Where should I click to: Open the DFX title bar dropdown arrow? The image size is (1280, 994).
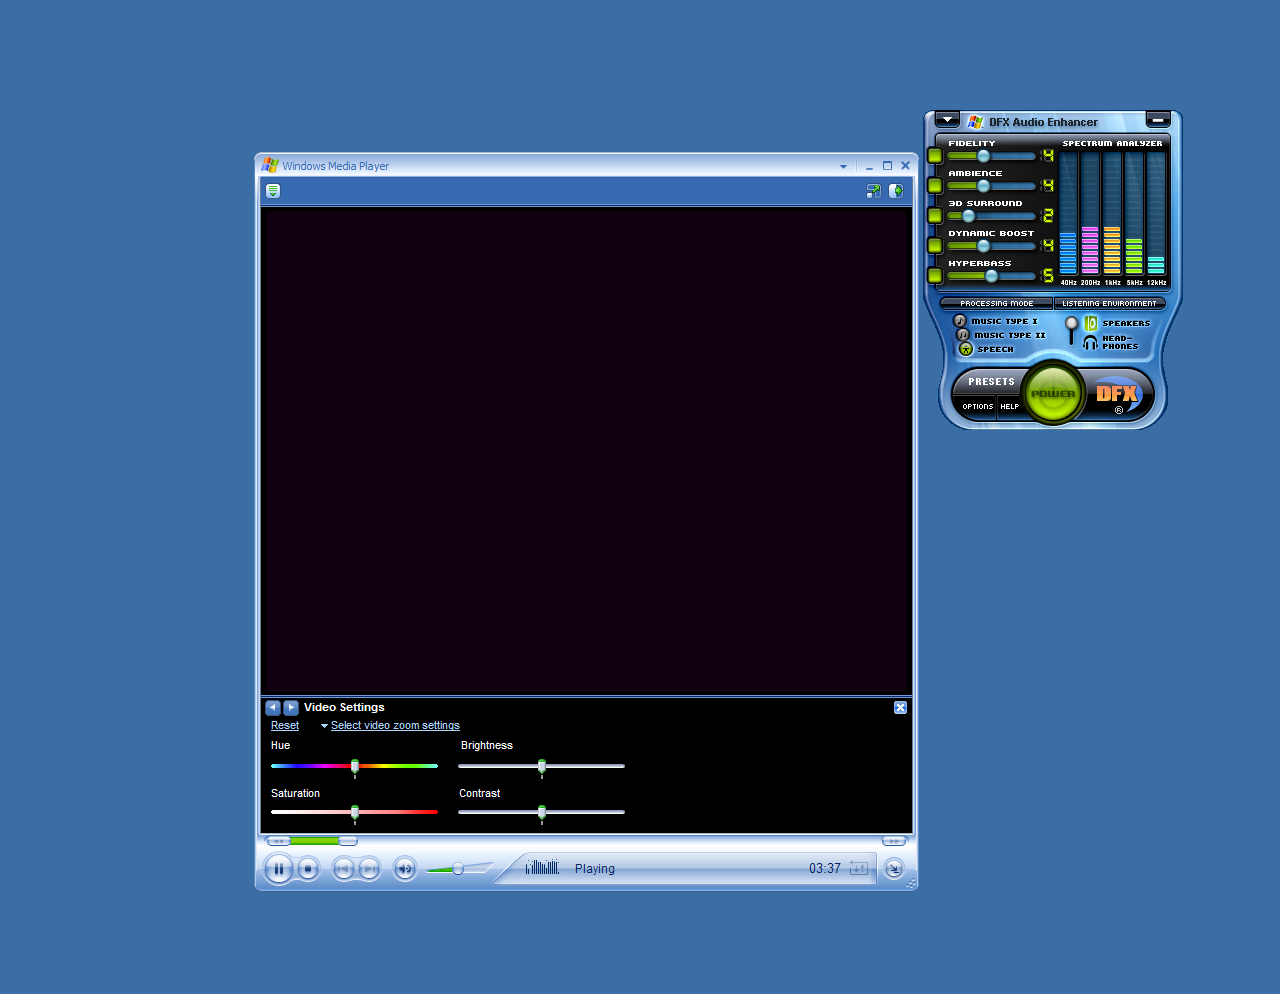point(947,120)
